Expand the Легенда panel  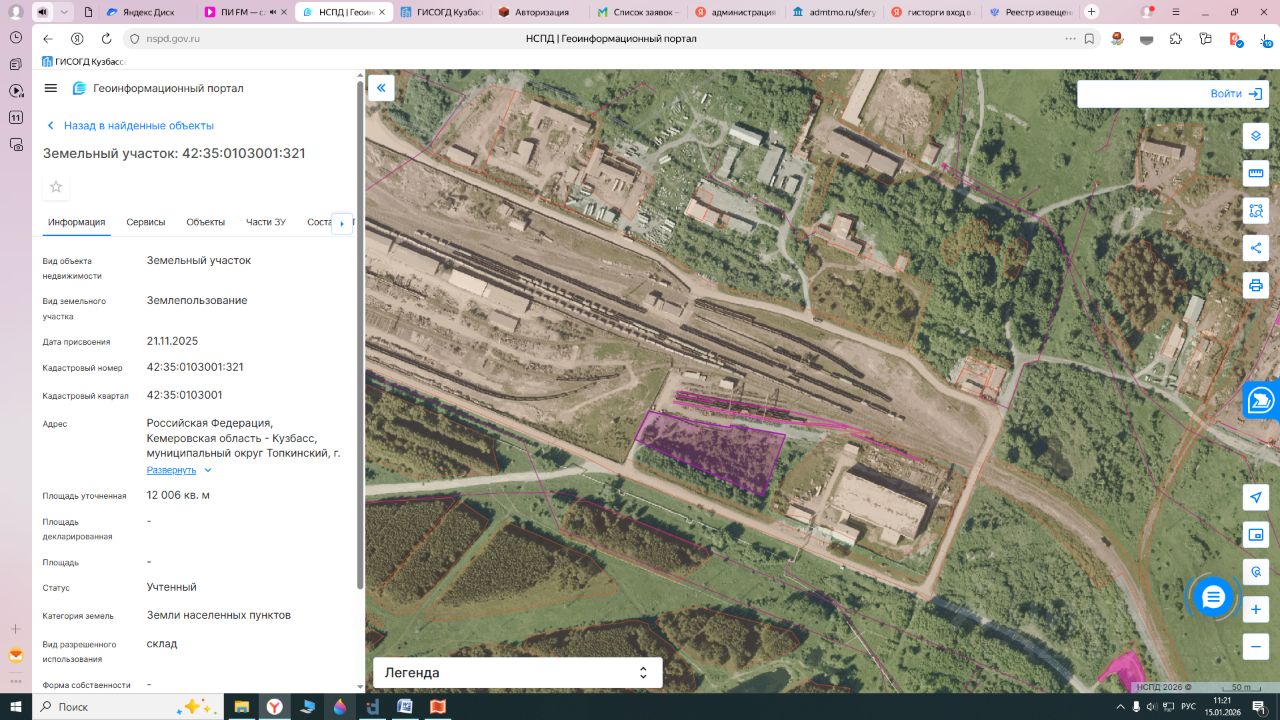point(518,673)
